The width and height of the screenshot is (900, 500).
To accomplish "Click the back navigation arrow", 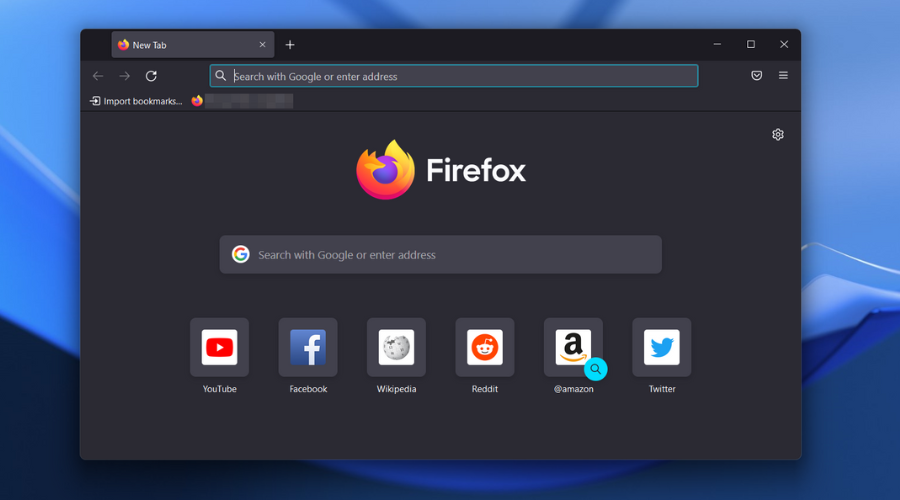I will (98, 76).
